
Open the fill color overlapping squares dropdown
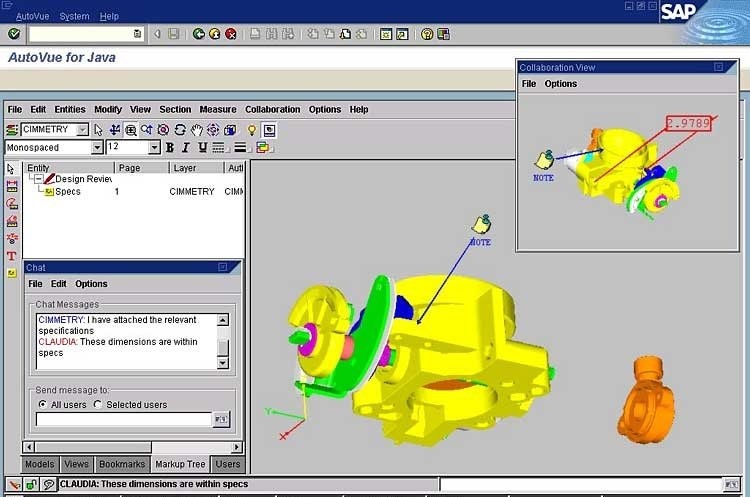(264, 148)
